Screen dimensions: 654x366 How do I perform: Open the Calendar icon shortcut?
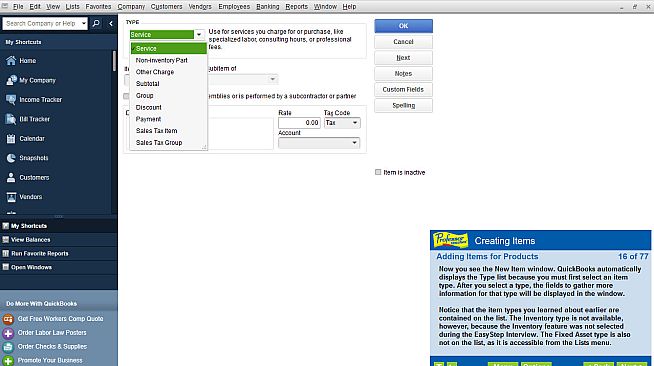tap(11, 138)
